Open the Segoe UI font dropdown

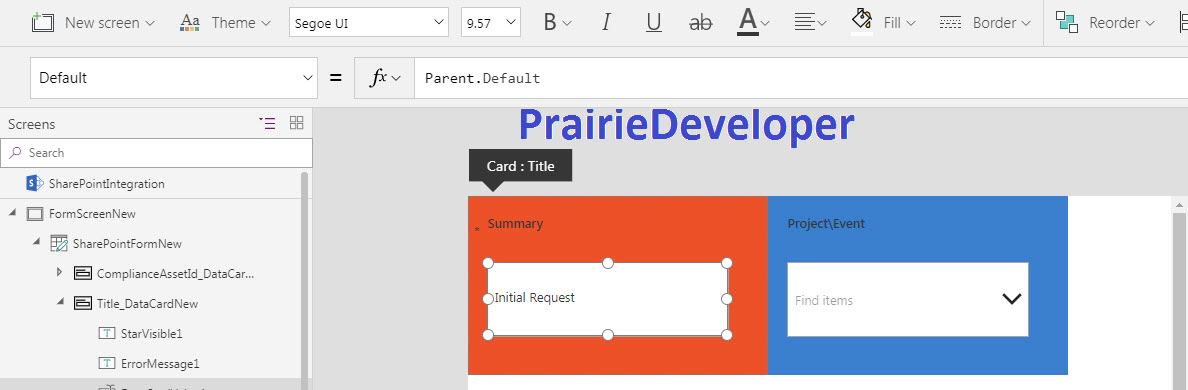pyautogui.click(x=369, y=23)
